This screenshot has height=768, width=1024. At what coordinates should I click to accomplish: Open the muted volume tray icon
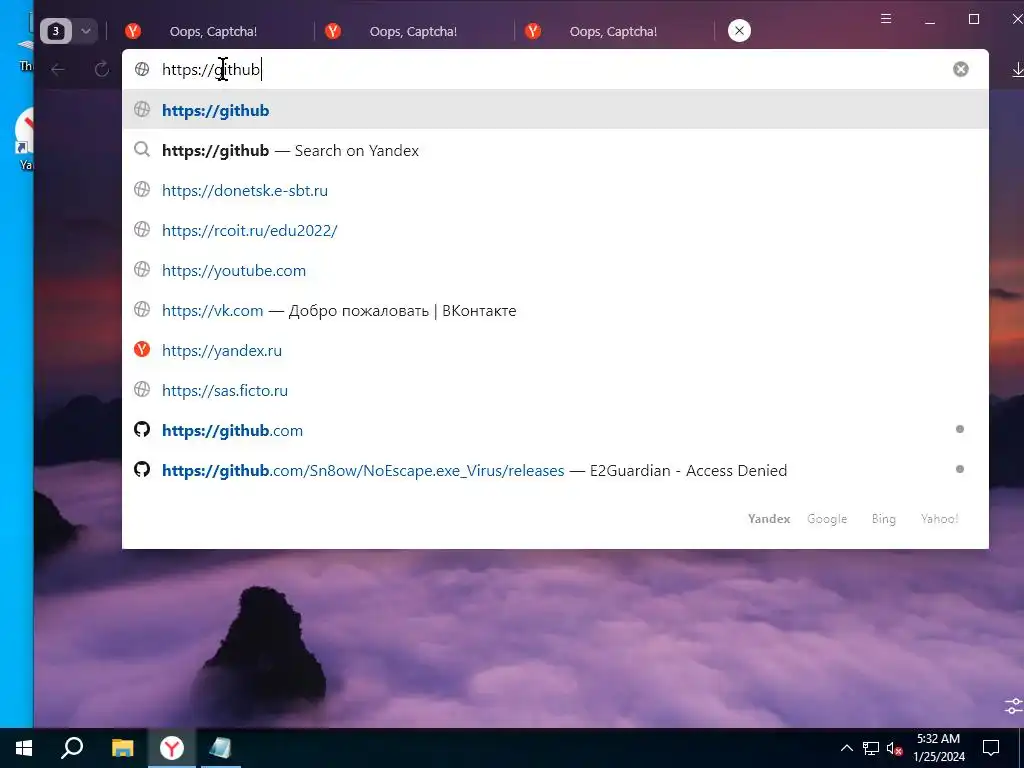[x=894, y=748]
